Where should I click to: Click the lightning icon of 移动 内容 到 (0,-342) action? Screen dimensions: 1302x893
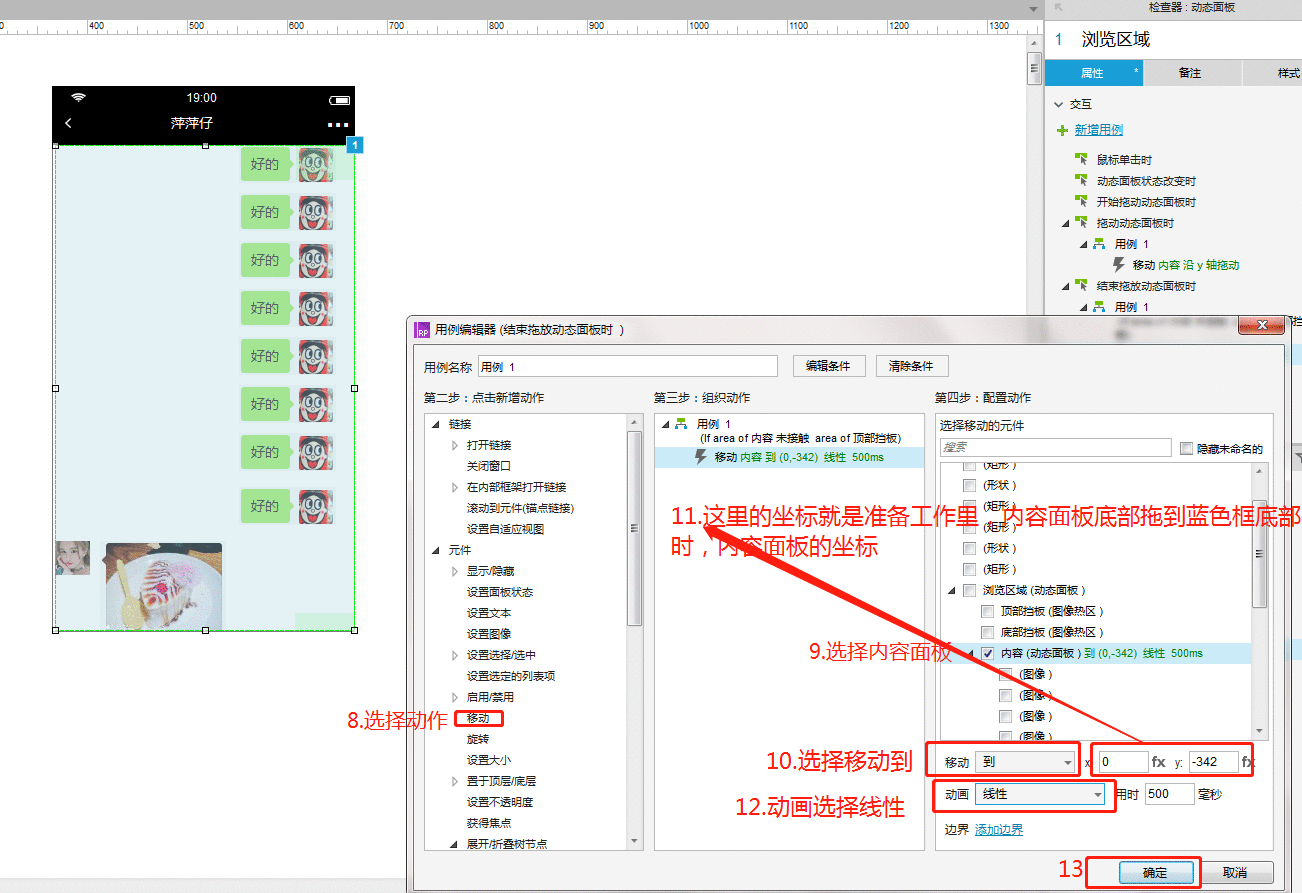tap(701, 457)
